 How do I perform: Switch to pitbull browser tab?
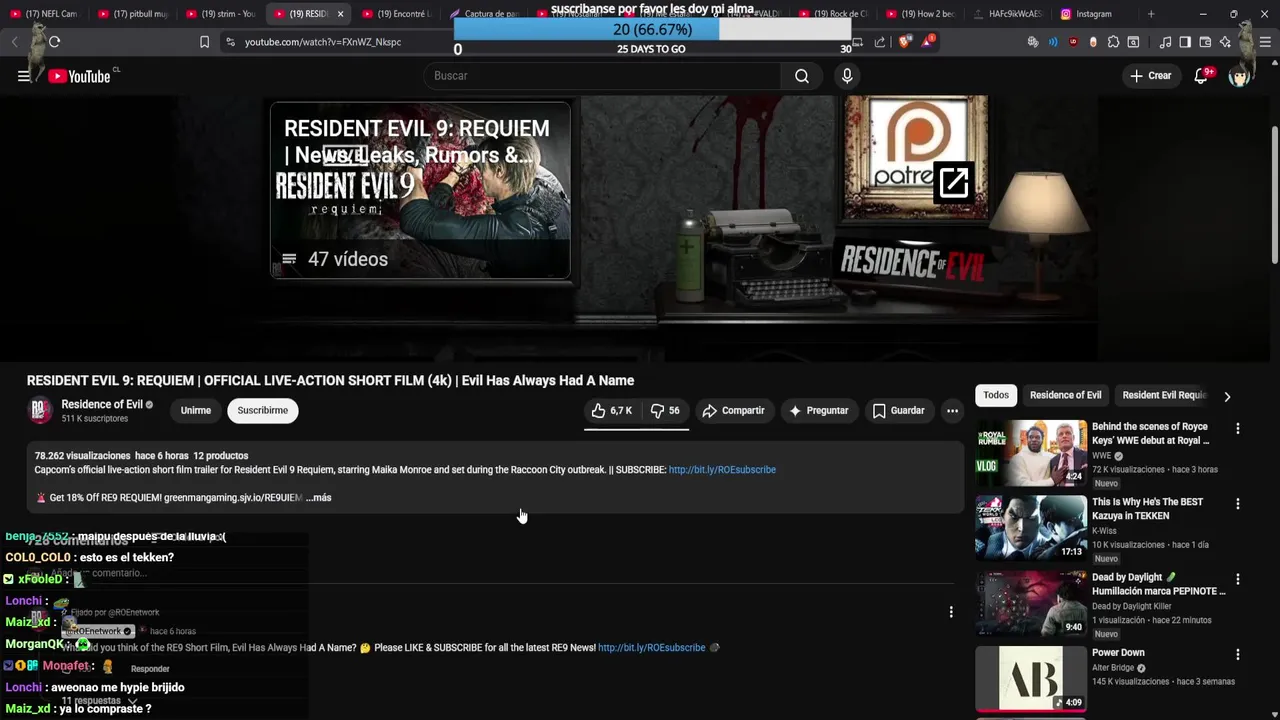click(x=134, y=14)
